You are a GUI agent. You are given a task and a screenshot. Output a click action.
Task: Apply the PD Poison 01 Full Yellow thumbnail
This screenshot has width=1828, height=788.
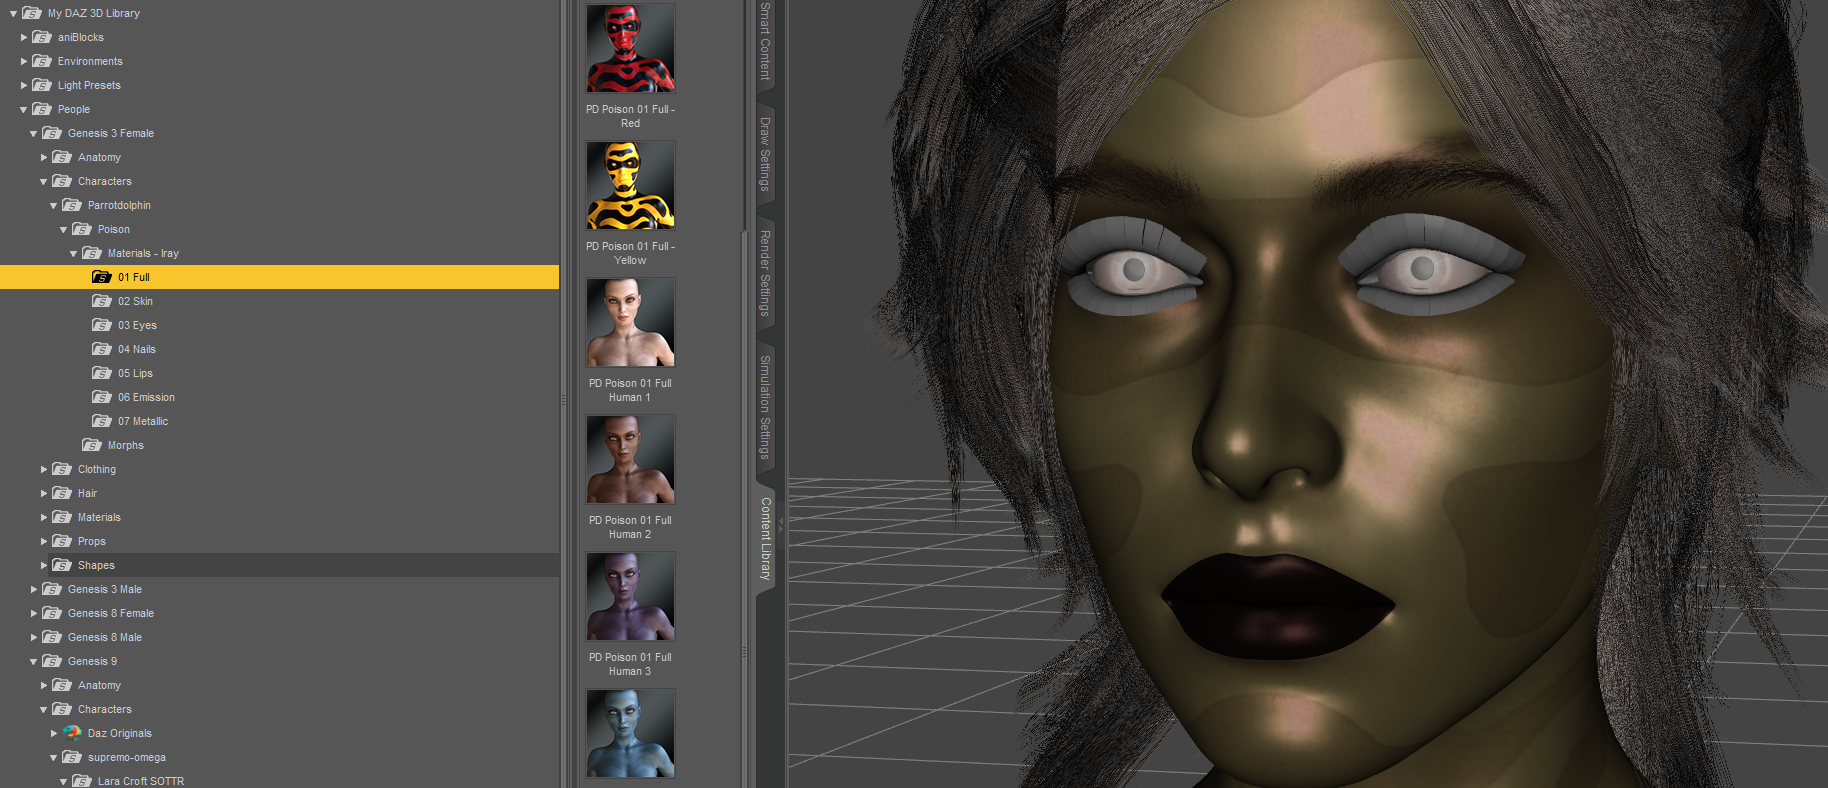(x=630, y=185)
